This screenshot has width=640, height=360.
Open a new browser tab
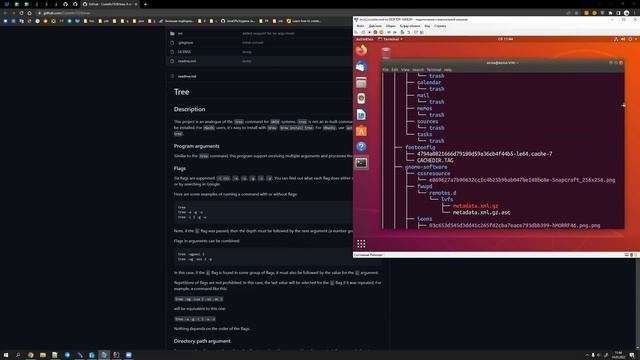click(x=145, y=4)
